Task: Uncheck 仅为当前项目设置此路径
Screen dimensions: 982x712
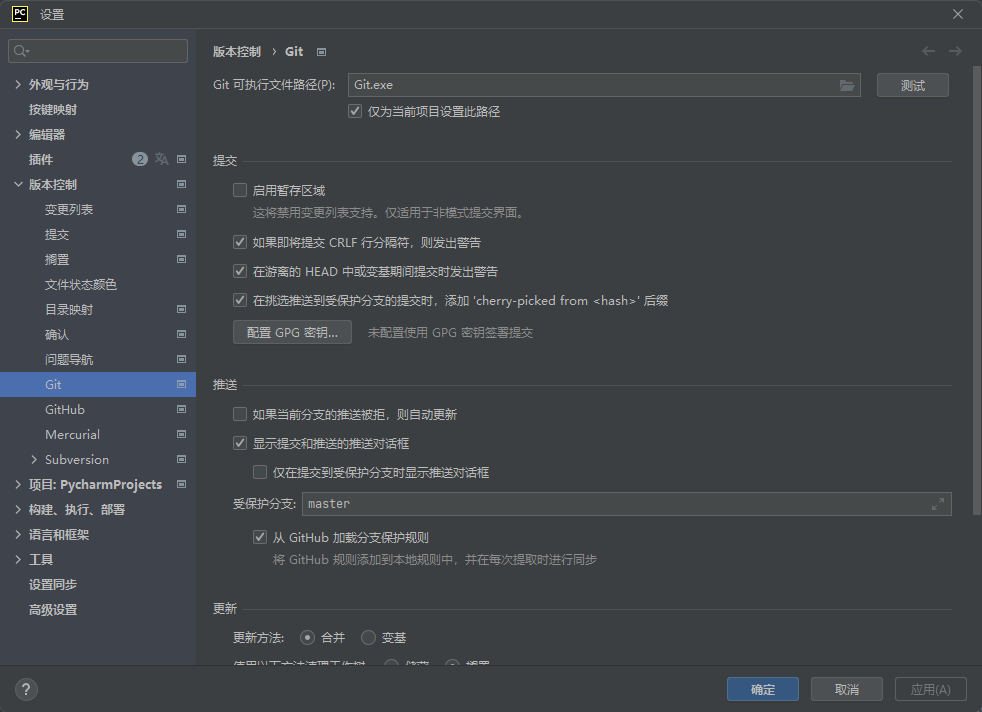Action: coord(355,111)
